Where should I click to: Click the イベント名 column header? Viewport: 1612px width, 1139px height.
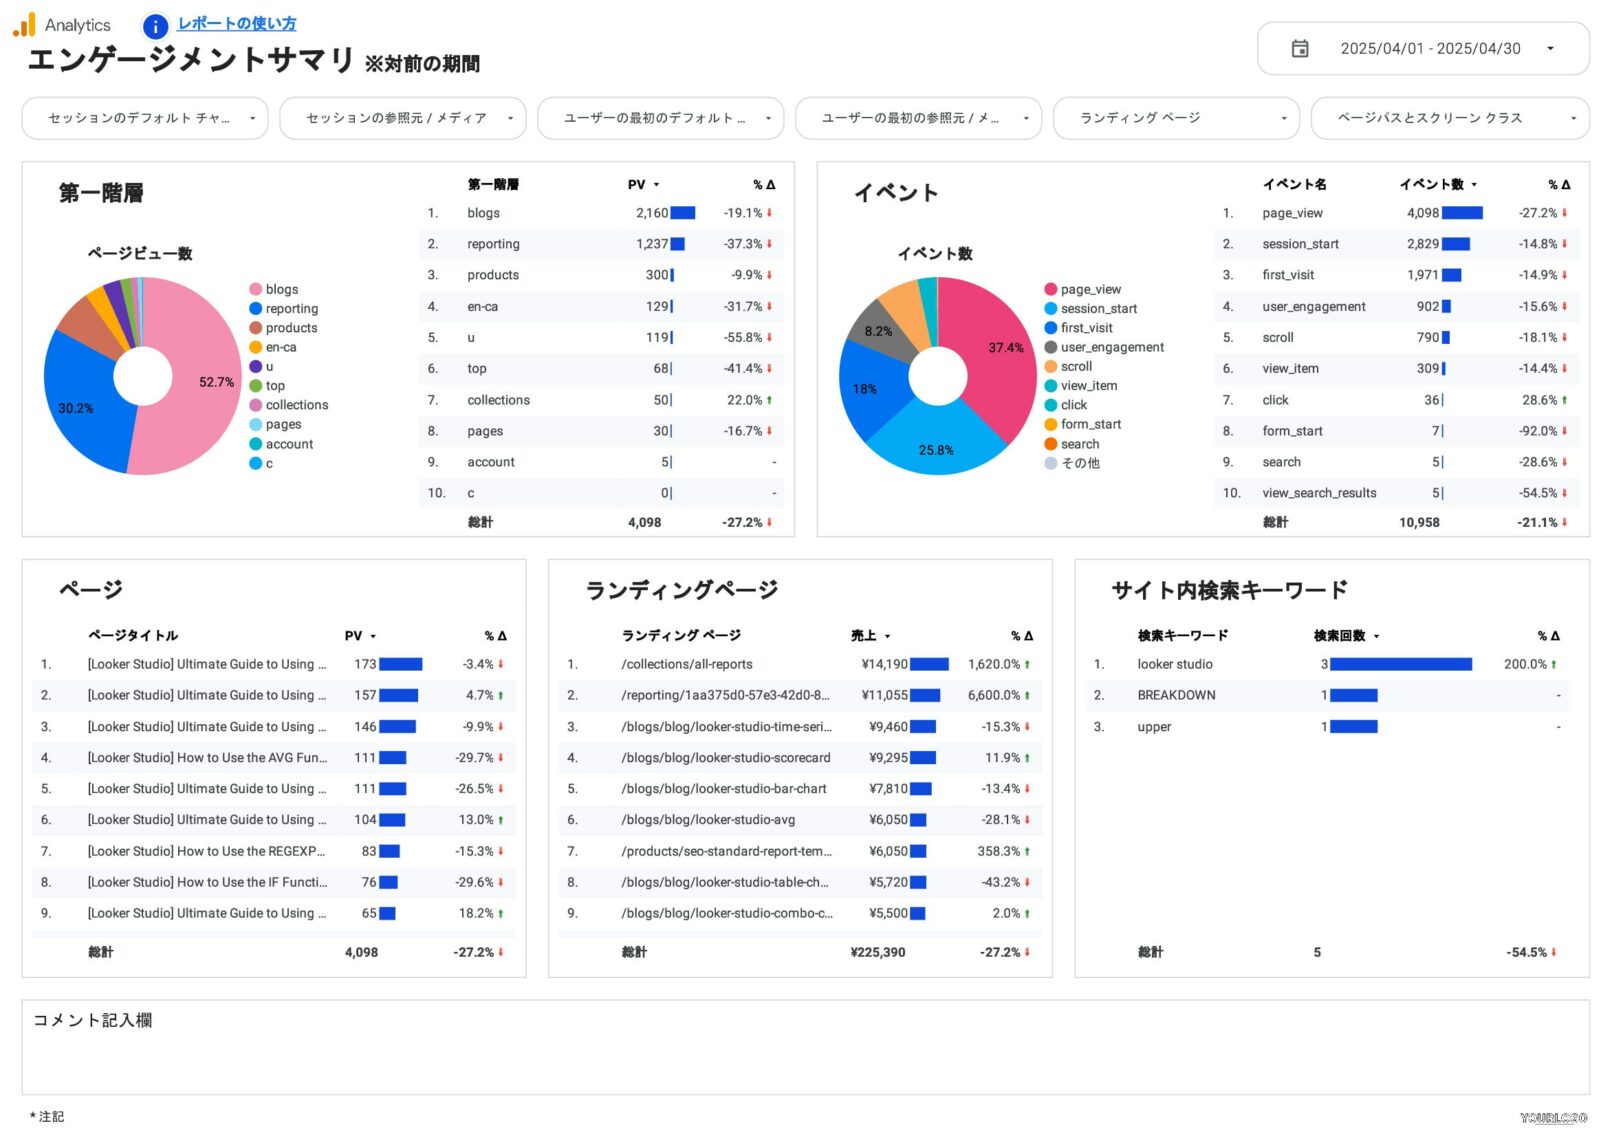click(x=1293, y=185)
